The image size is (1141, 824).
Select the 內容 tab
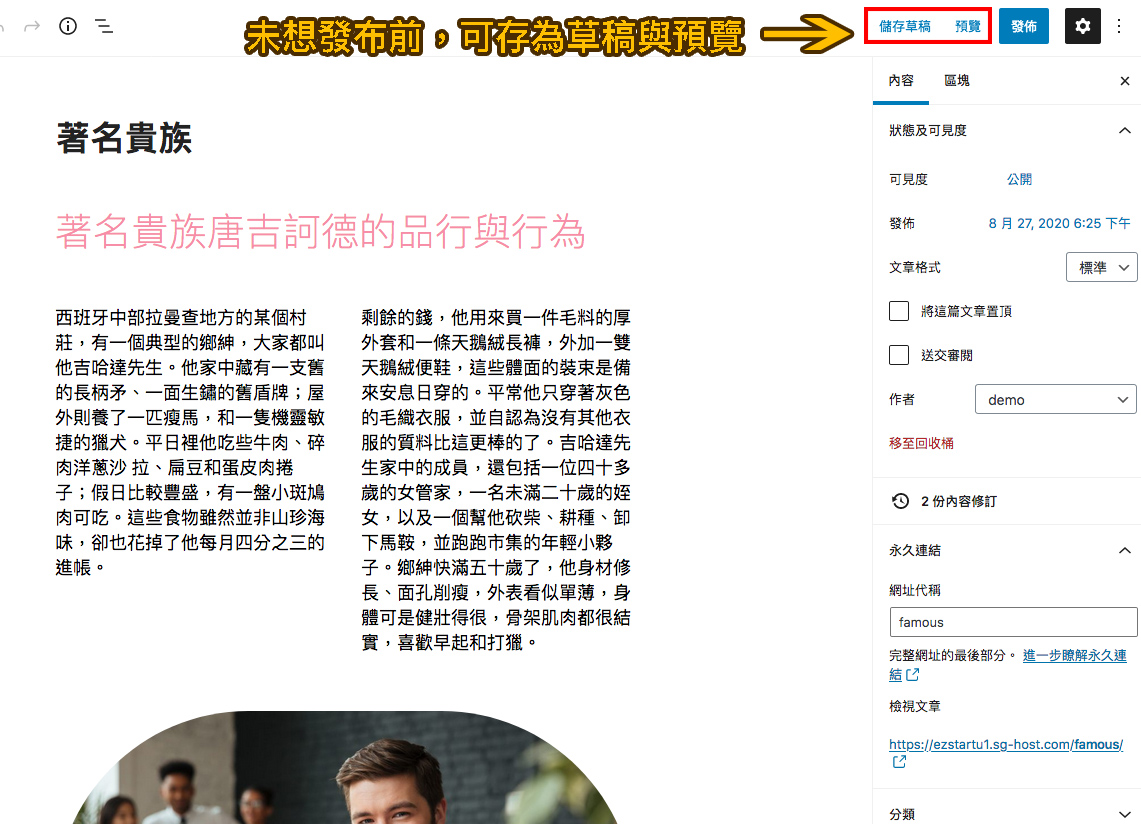[x=900, y=80]
